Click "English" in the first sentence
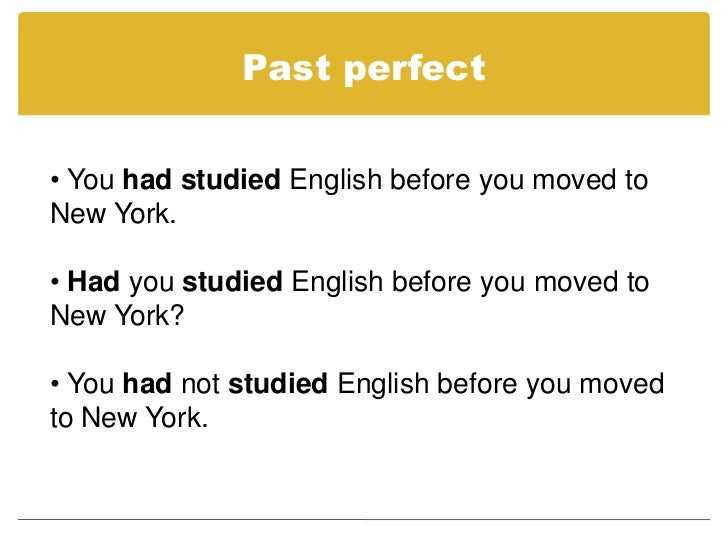728x546 pixels. coord(335,181)
